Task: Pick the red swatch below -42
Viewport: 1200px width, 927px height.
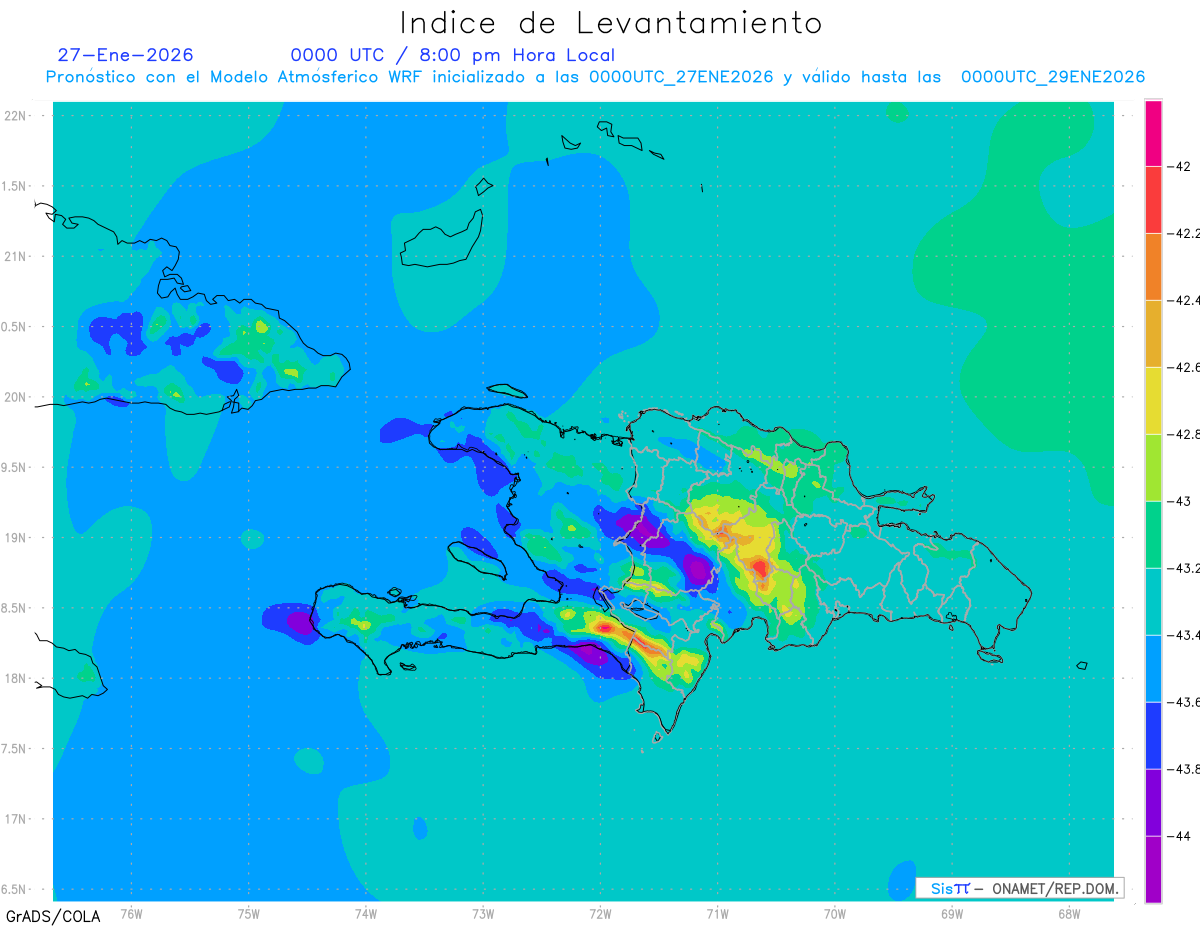Action: pos(1153,200)
